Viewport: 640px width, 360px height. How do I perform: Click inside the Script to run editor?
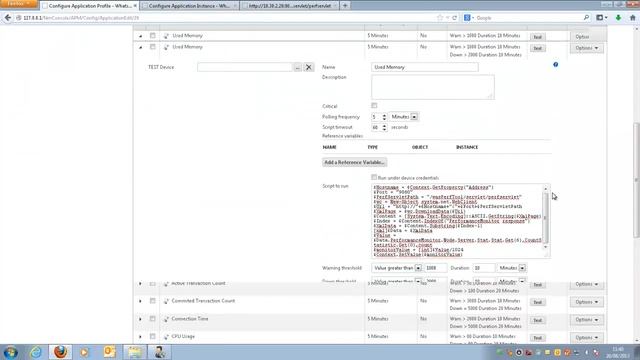(x=458, y=221)
